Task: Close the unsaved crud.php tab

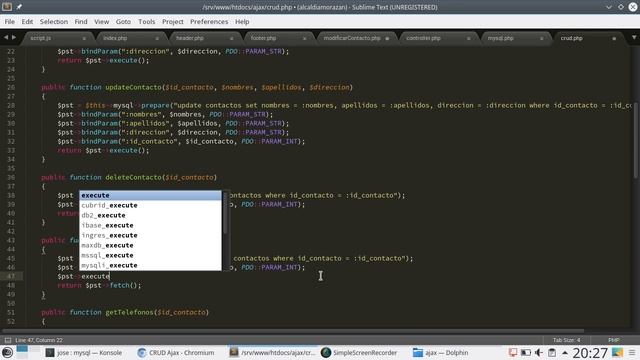Action: pyautogui.click(x=614, y=38)
